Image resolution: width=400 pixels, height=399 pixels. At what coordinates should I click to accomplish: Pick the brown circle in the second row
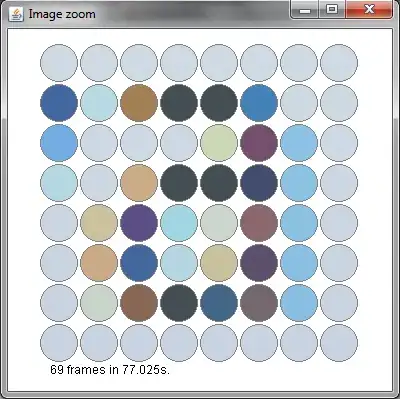click(139, 103)
